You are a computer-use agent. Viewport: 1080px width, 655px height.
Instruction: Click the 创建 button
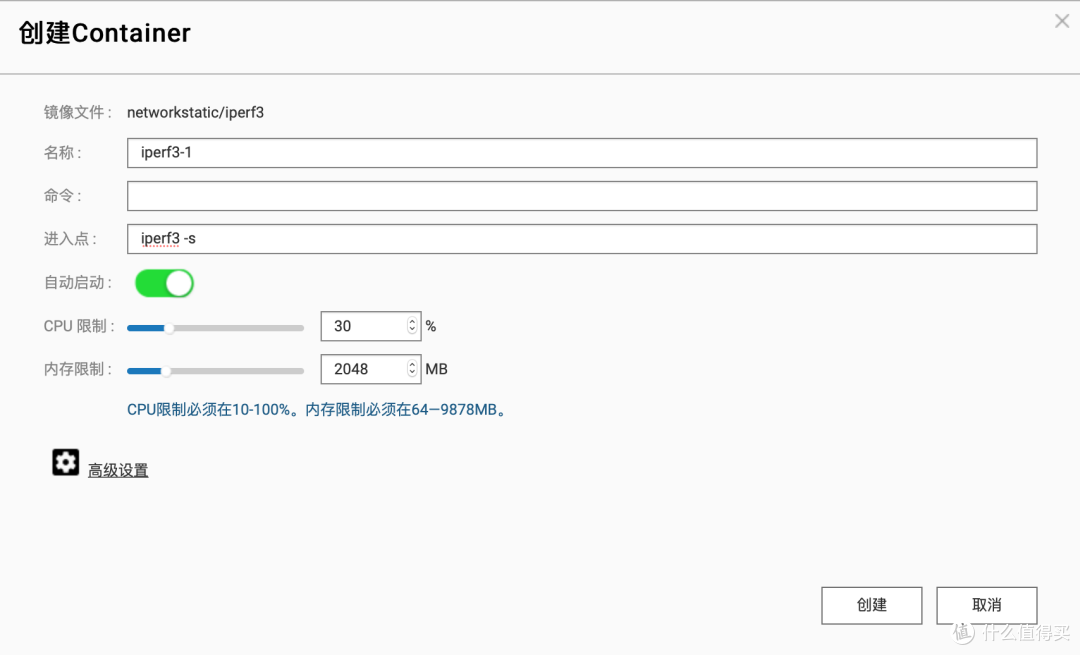871,605
